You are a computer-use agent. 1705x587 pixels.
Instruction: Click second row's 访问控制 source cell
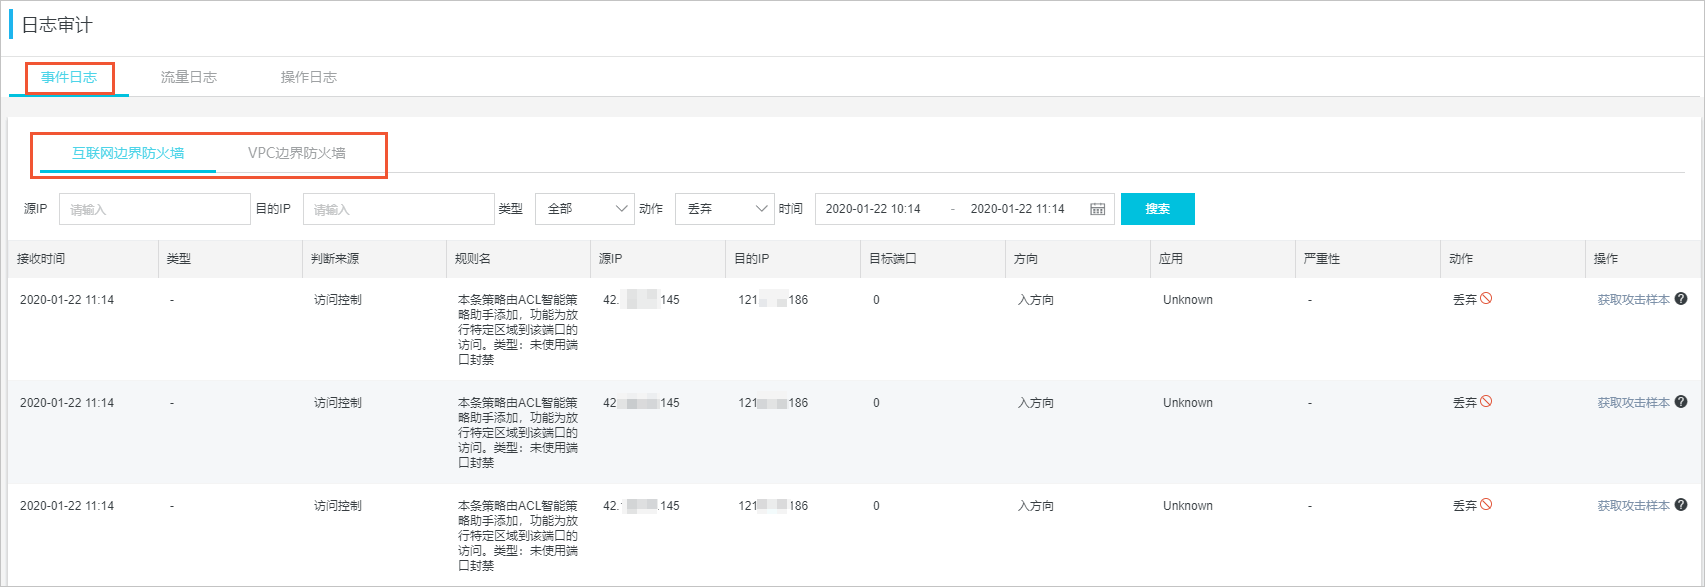coord(338,403)
